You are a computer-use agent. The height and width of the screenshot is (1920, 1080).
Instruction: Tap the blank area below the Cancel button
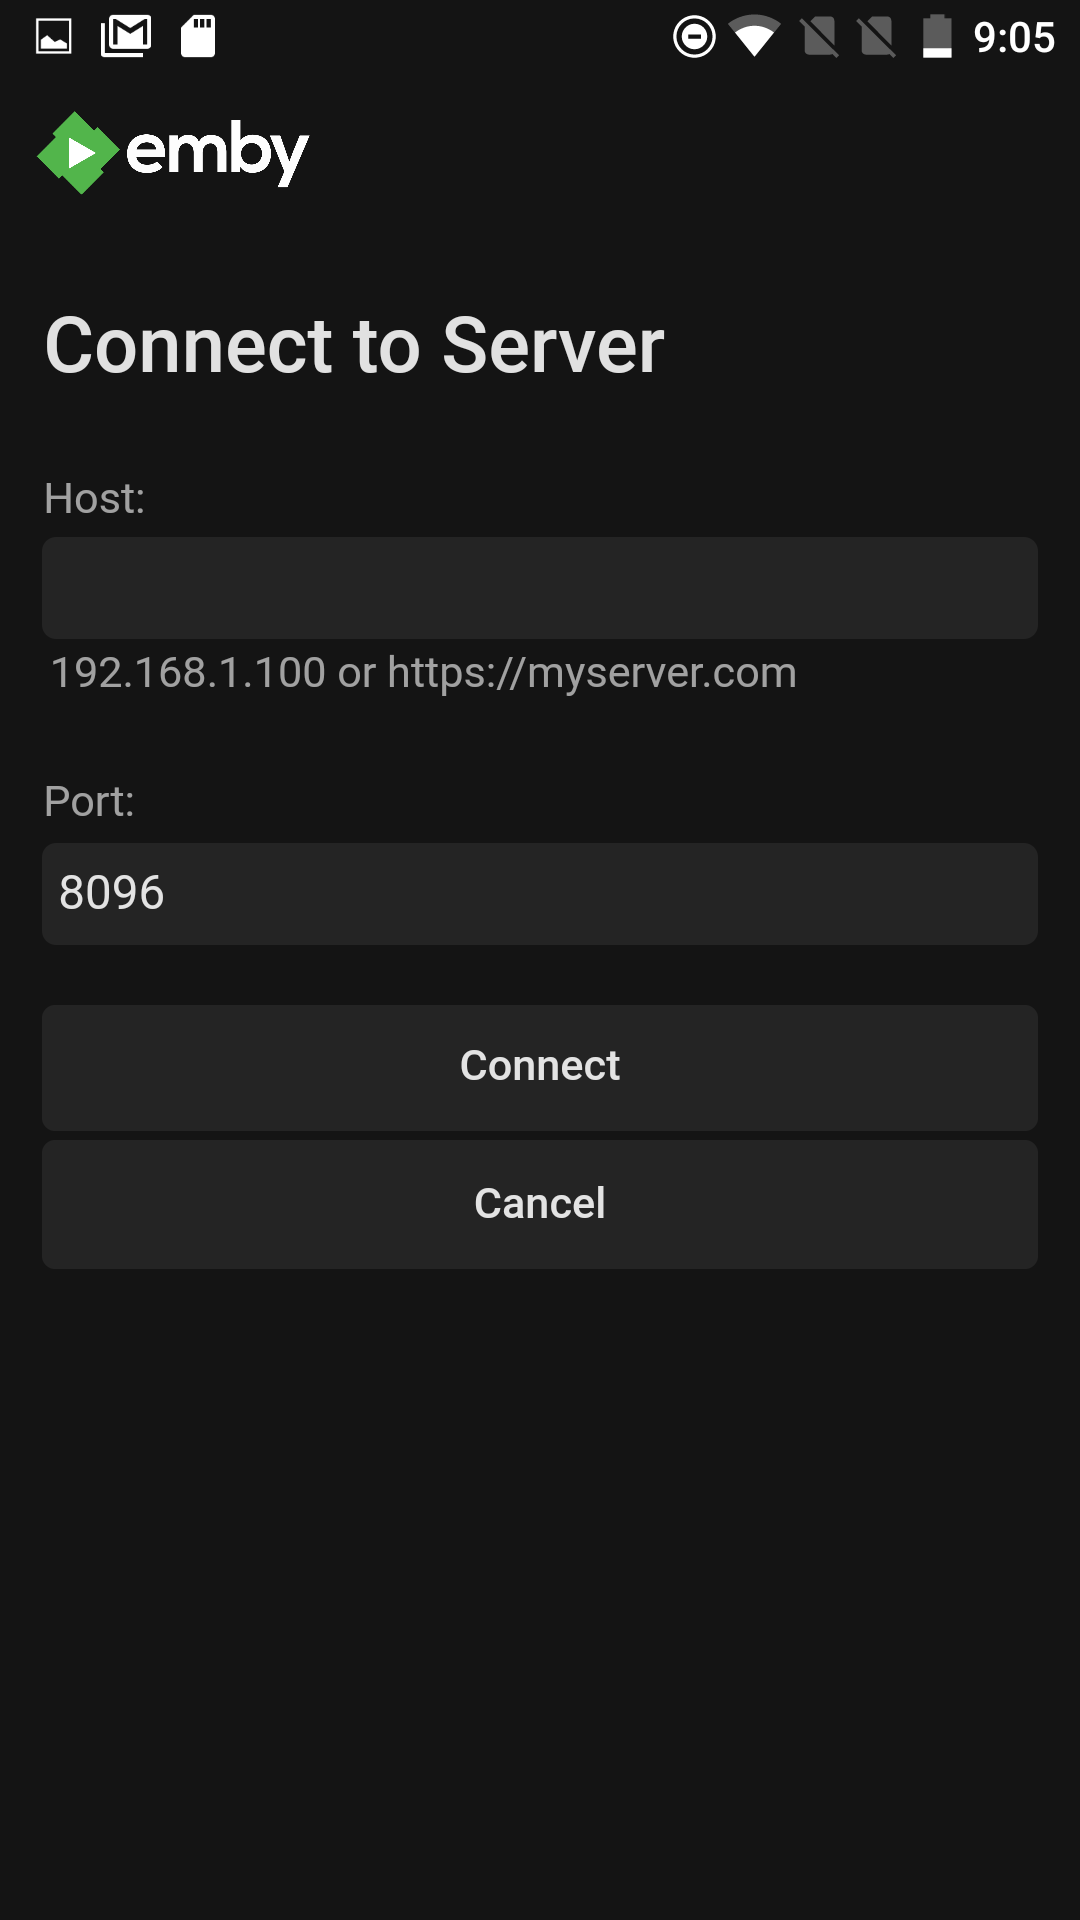coord(540,1590)
